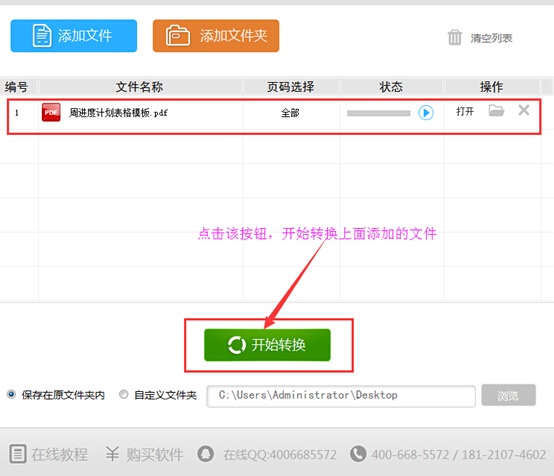Click the PDF file icon

pyautogui.click(x=51, y=112)
